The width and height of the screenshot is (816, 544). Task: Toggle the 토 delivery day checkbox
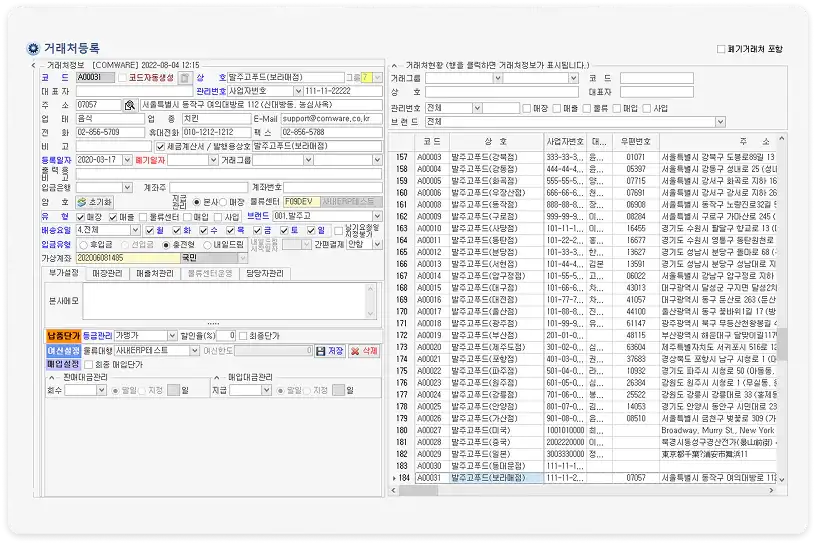[284, 230]
